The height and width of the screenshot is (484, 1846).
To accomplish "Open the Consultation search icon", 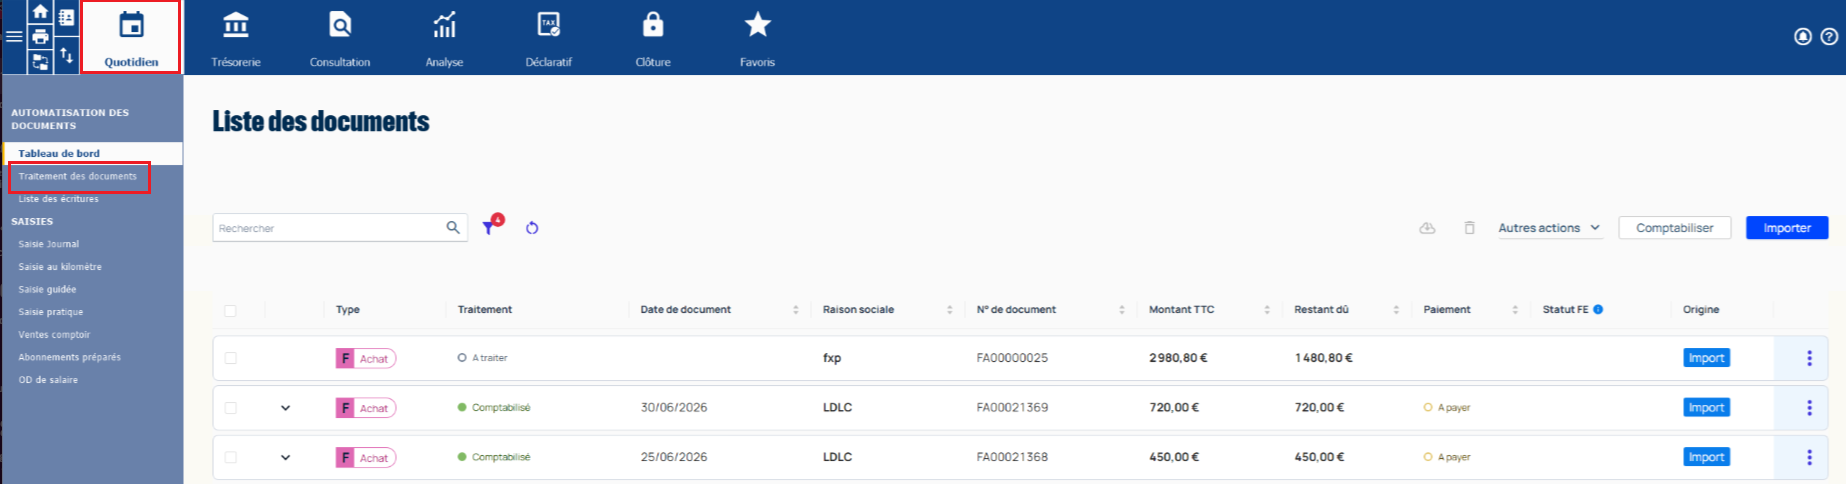I will pos(340,24).
